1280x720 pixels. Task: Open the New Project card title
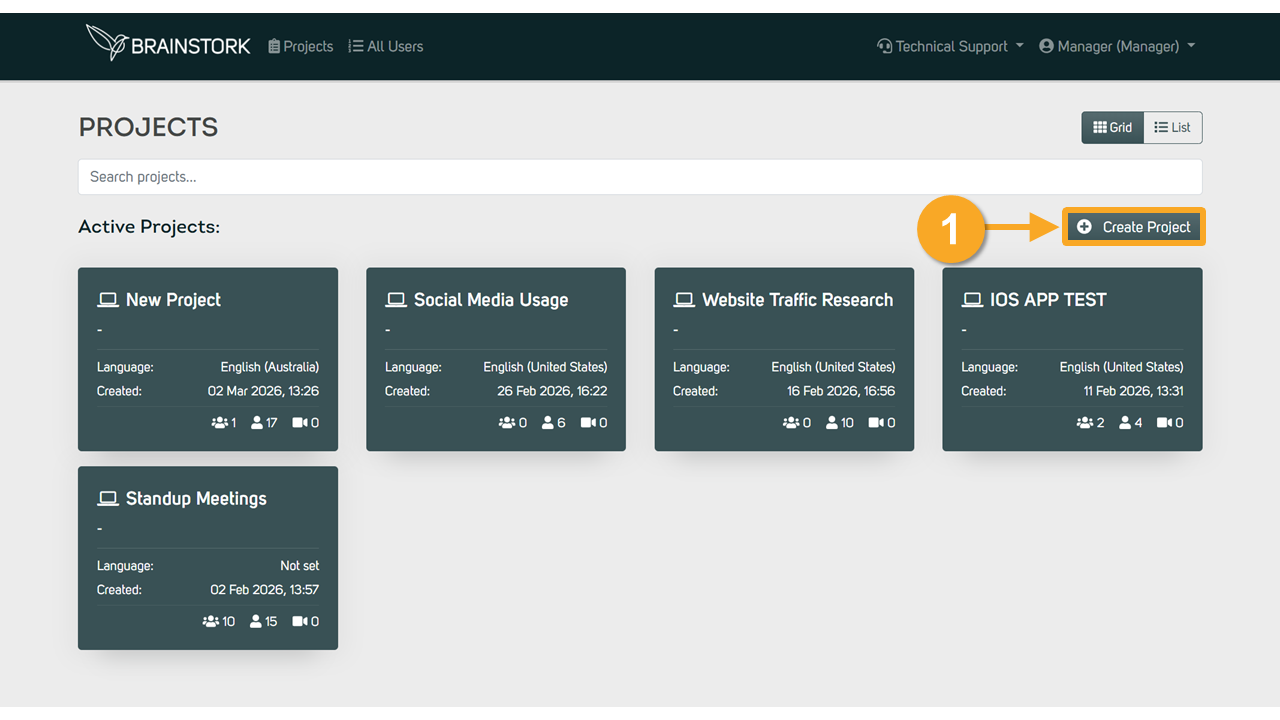click(x=173, y=300)
